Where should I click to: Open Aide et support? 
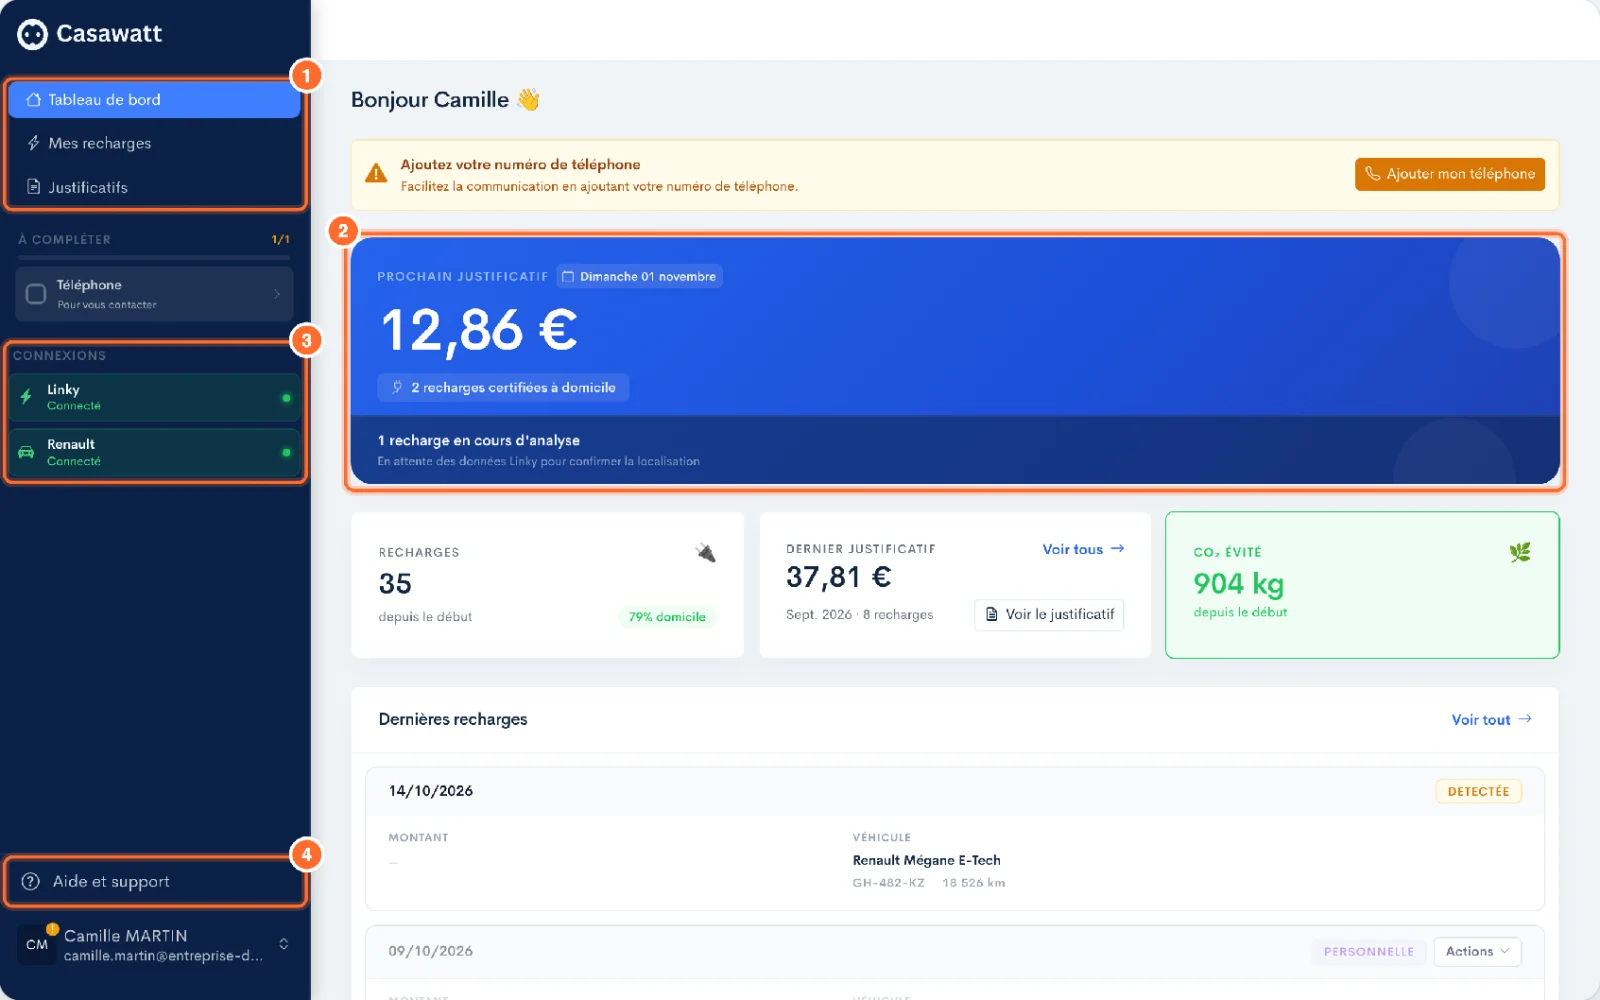[154, 882]
